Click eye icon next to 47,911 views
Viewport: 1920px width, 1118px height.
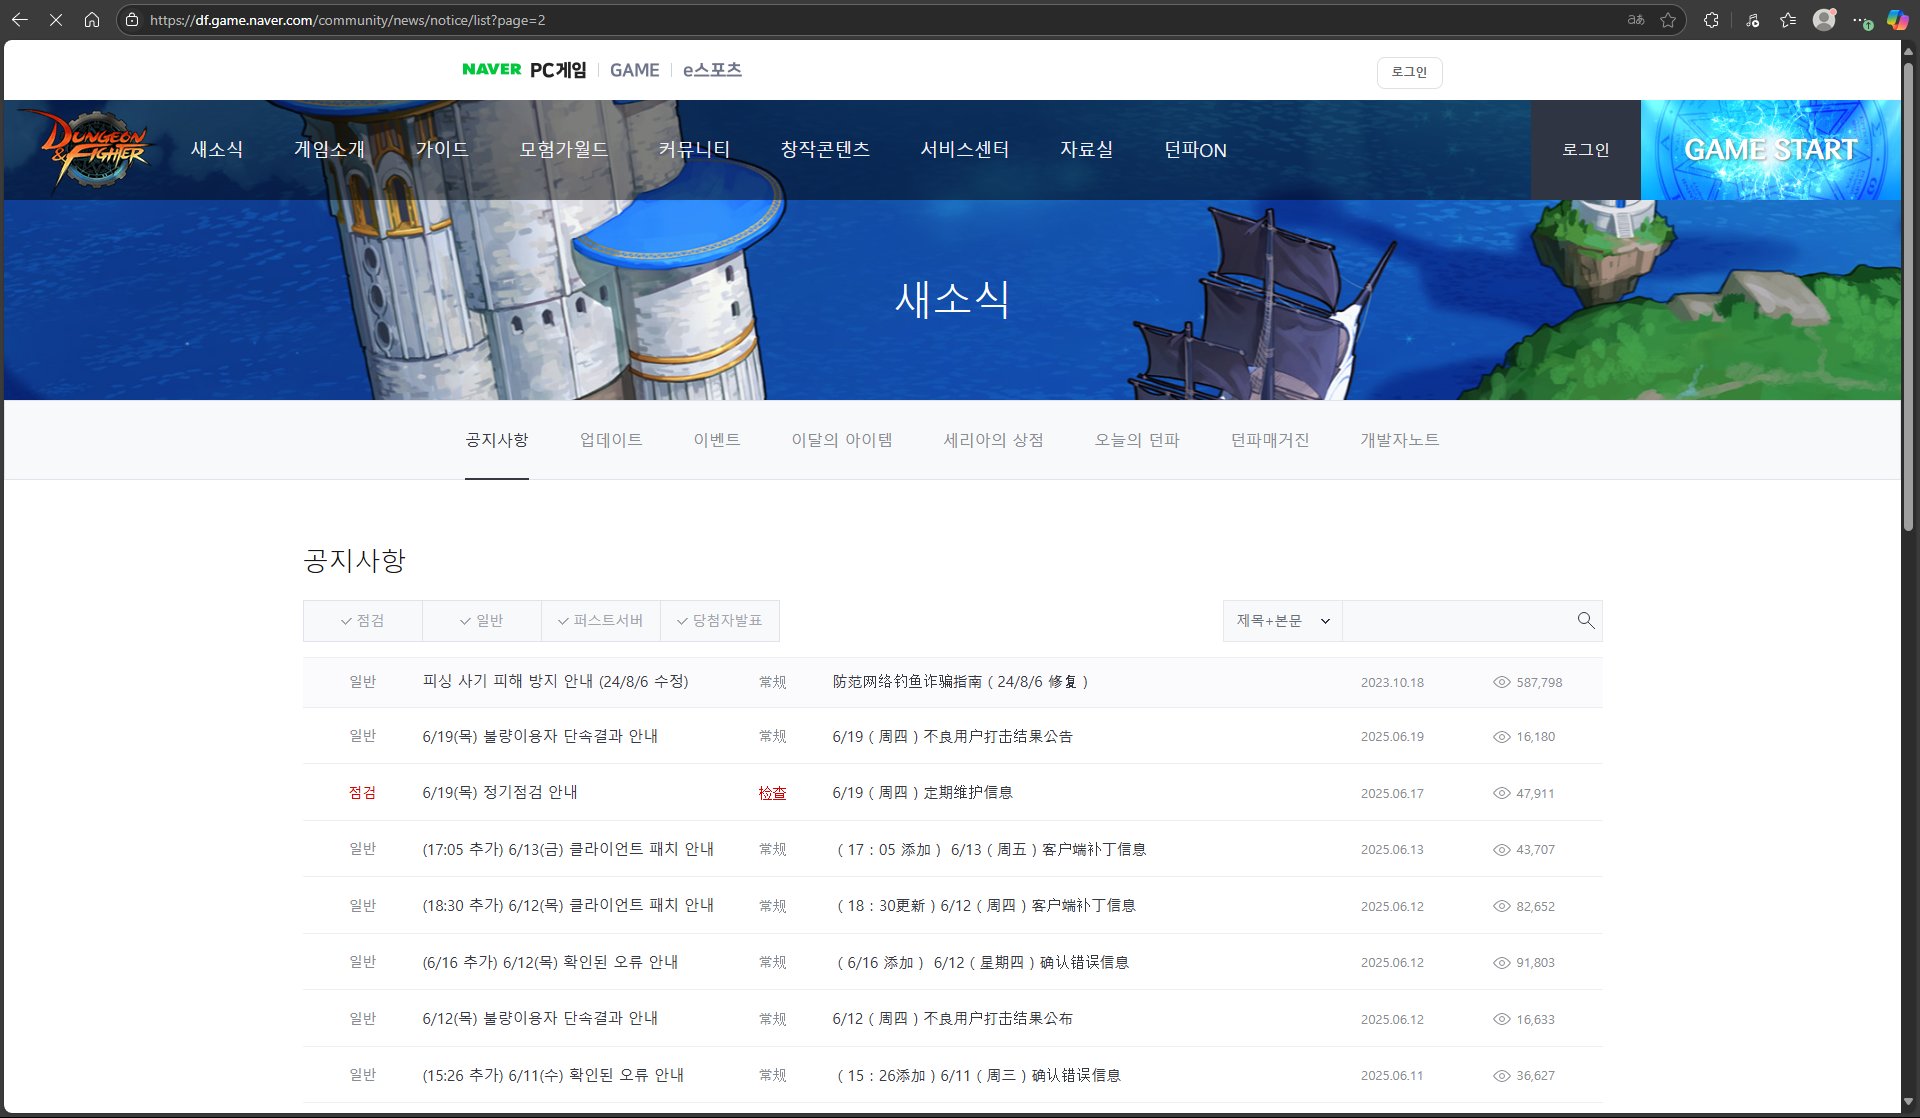[x=1501, y=793]
